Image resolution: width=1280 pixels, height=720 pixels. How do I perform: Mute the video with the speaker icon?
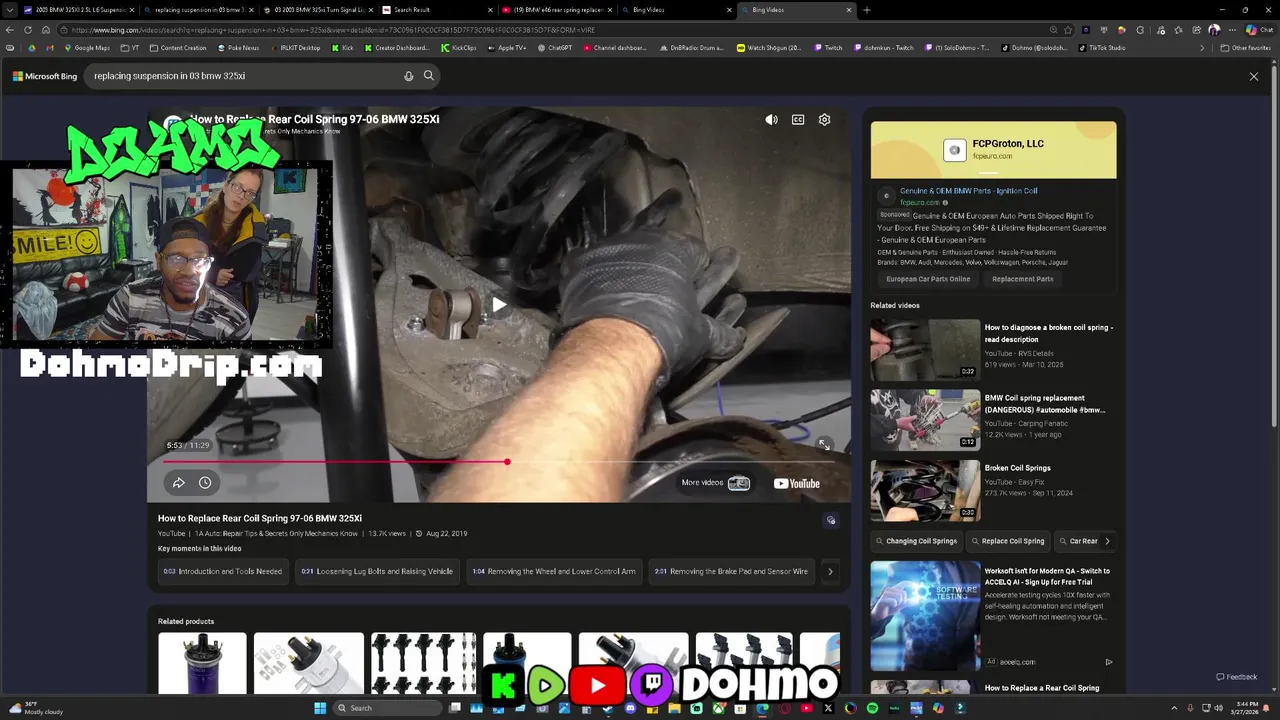pyautogui.click(x=771, y=120)
